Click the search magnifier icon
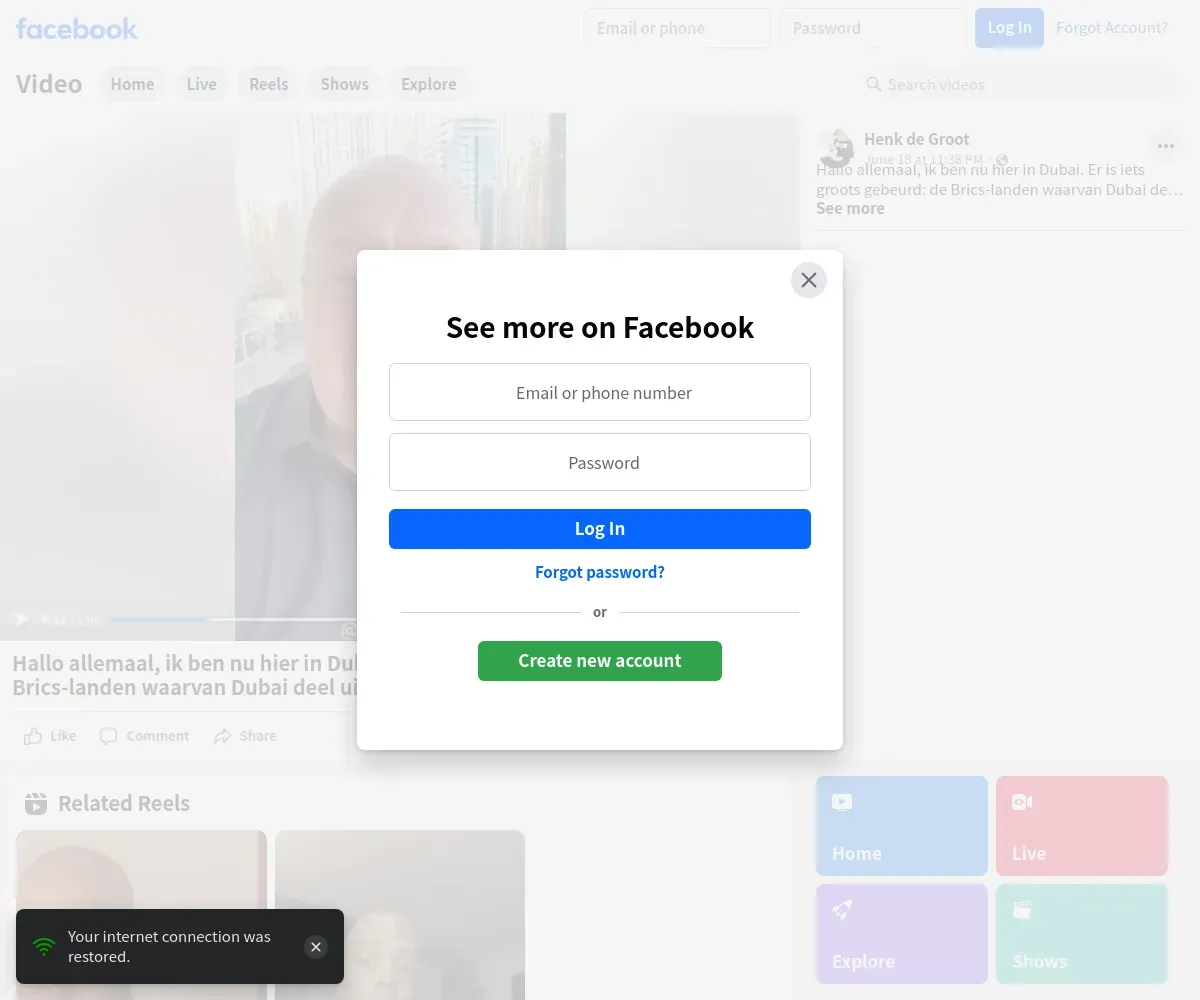The image size is (1200, 1000). coord(874,84)
